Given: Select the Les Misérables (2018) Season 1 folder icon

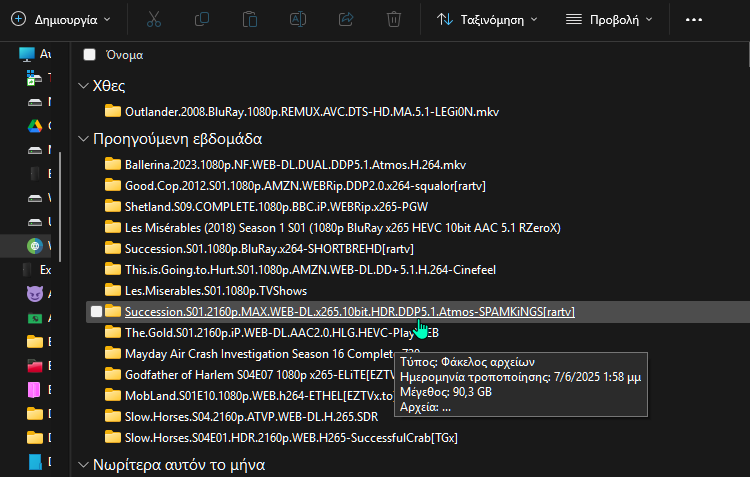Looking at the screenshot, I should pyautogui.click(x=113, y=227).
